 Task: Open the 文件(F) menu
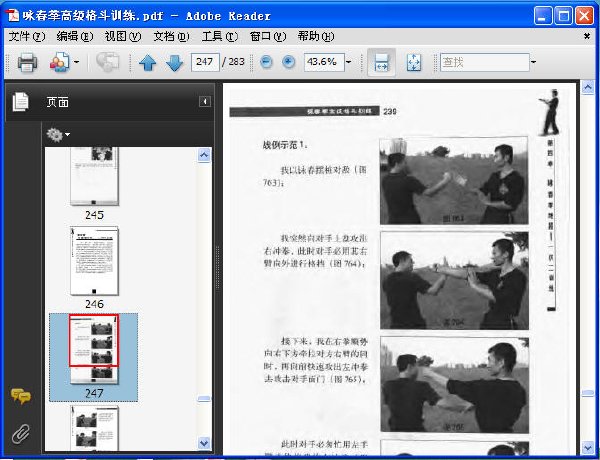coord(27,37)
